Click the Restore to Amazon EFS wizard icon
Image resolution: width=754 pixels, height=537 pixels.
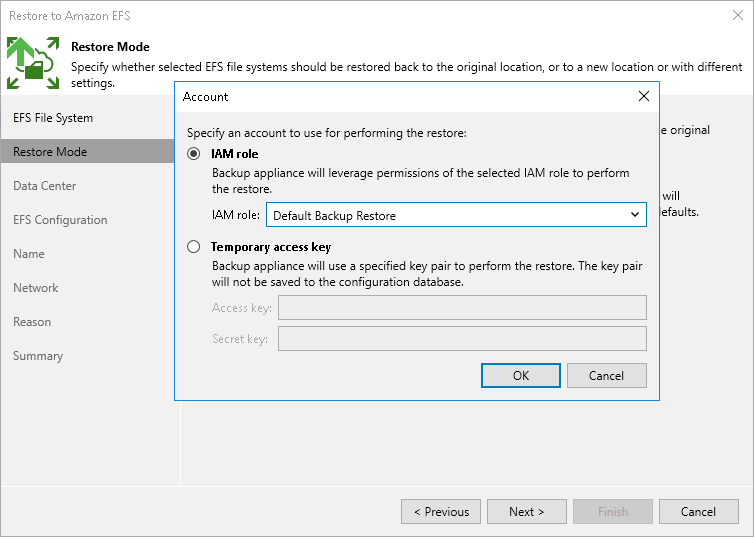(33, 63)
